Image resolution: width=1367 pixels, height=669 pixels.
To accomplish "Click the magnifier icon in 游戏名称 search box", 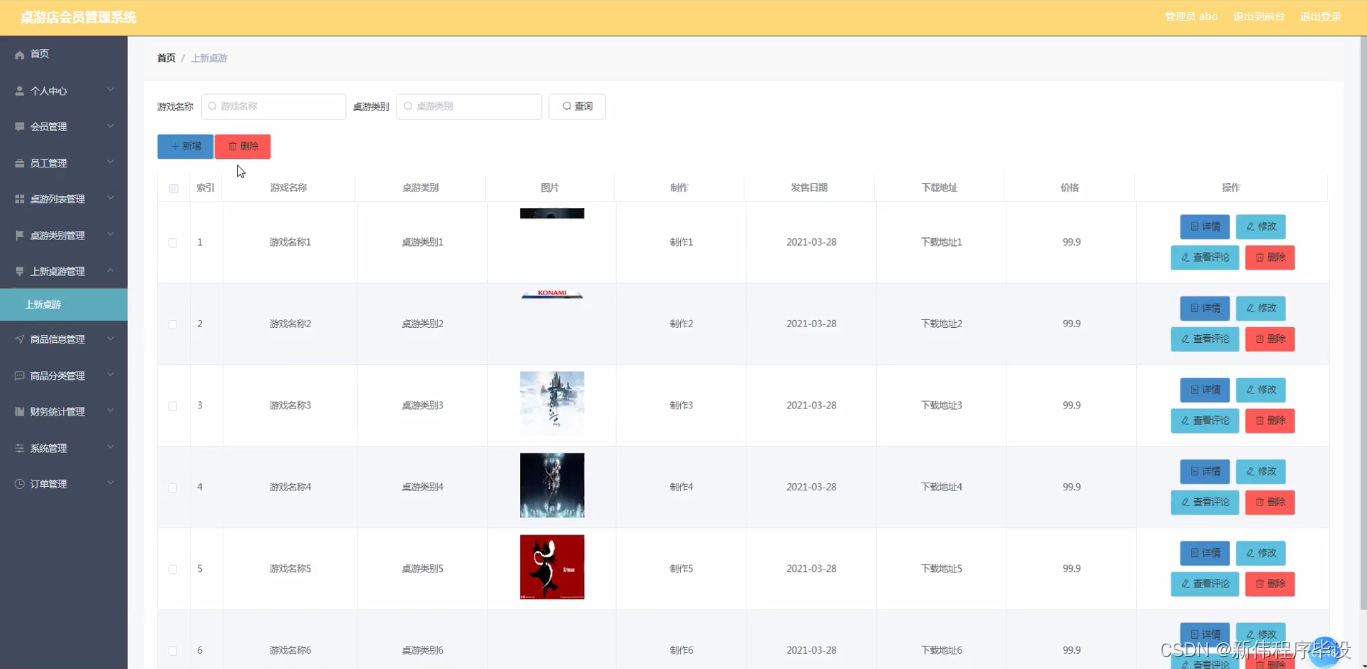I will click(210, 106).
